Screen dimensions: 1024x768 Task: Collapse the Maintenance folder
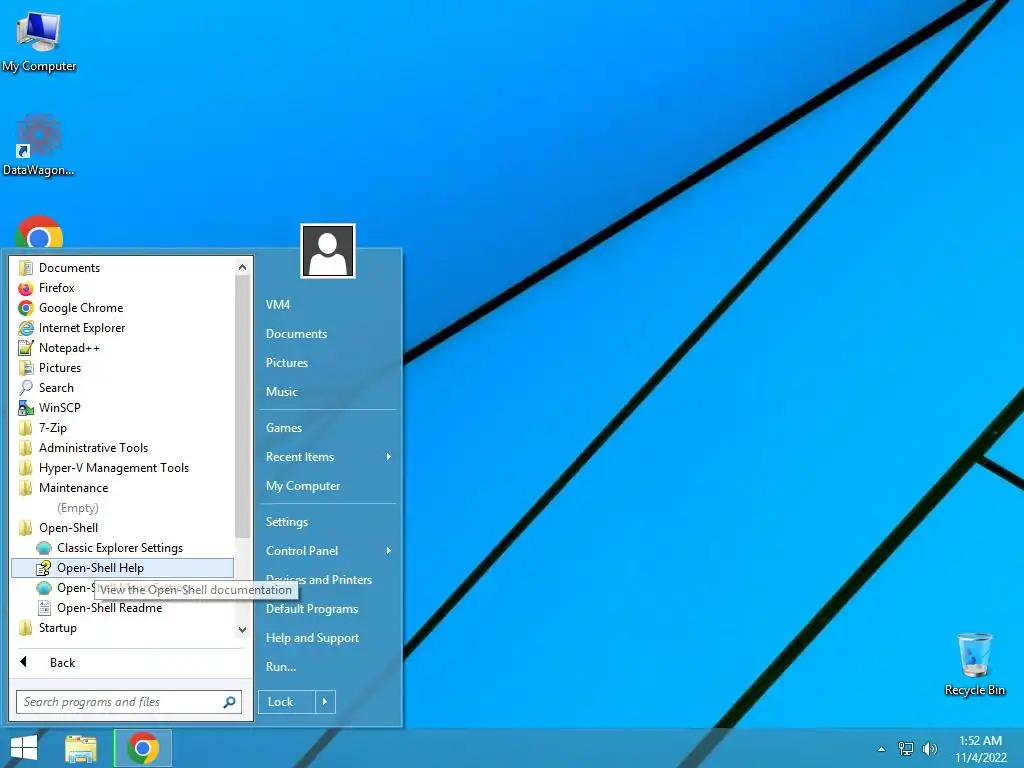123,488
